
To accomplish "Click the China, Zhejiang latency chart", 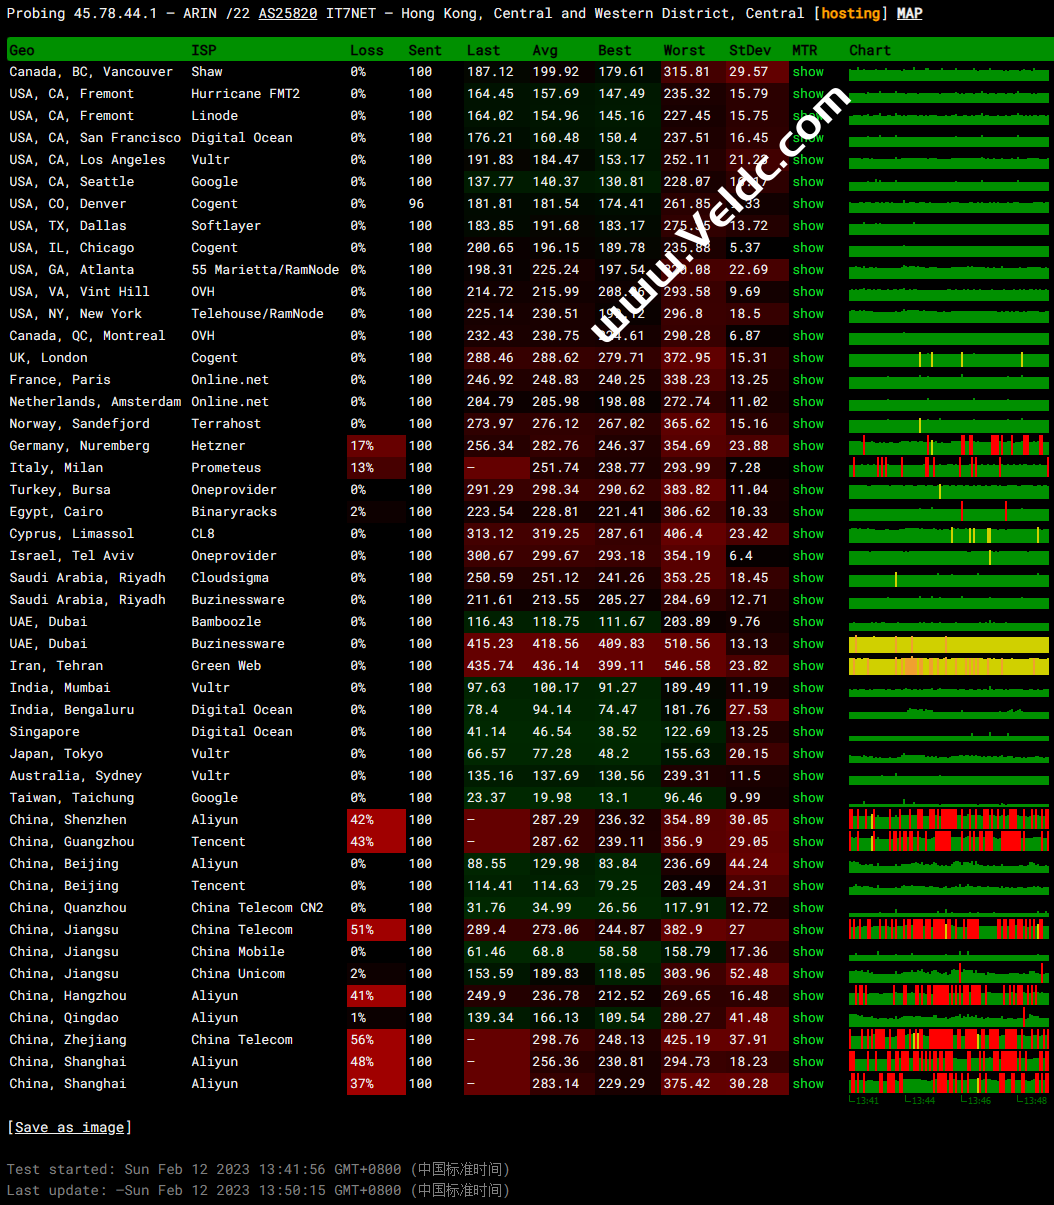I will coord(949,1040).
